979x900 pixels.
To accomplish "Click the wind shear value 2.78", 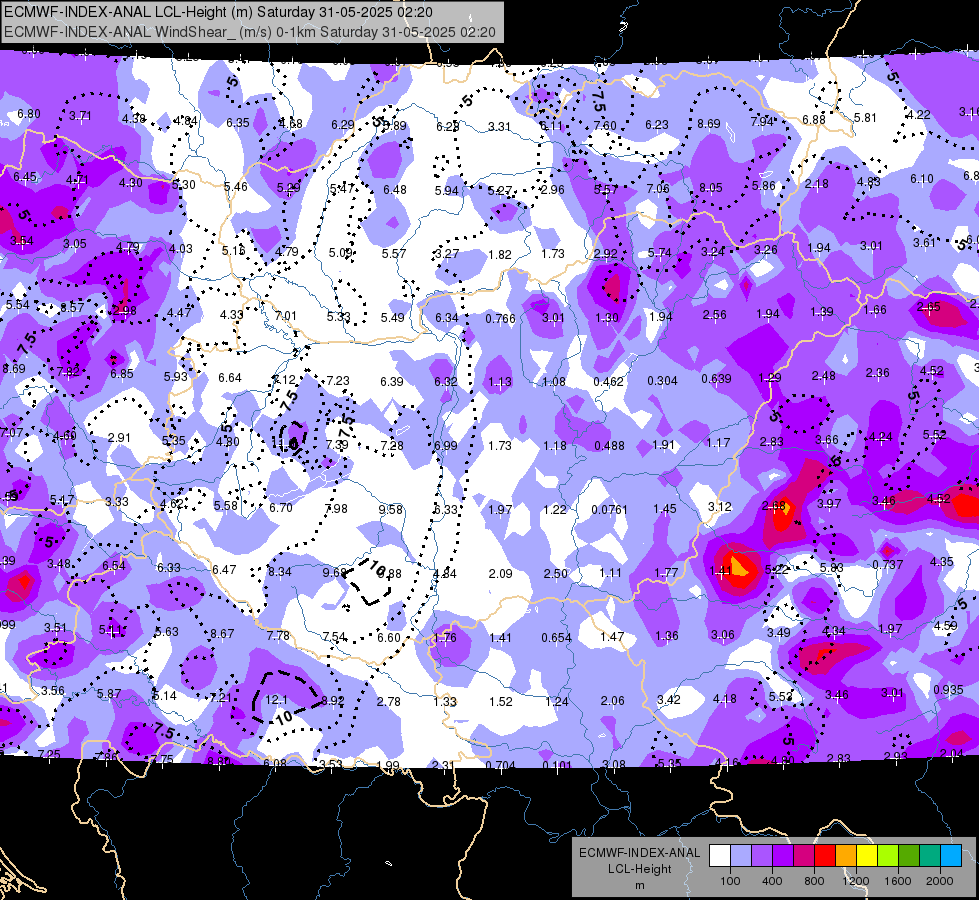I will 388,702.
